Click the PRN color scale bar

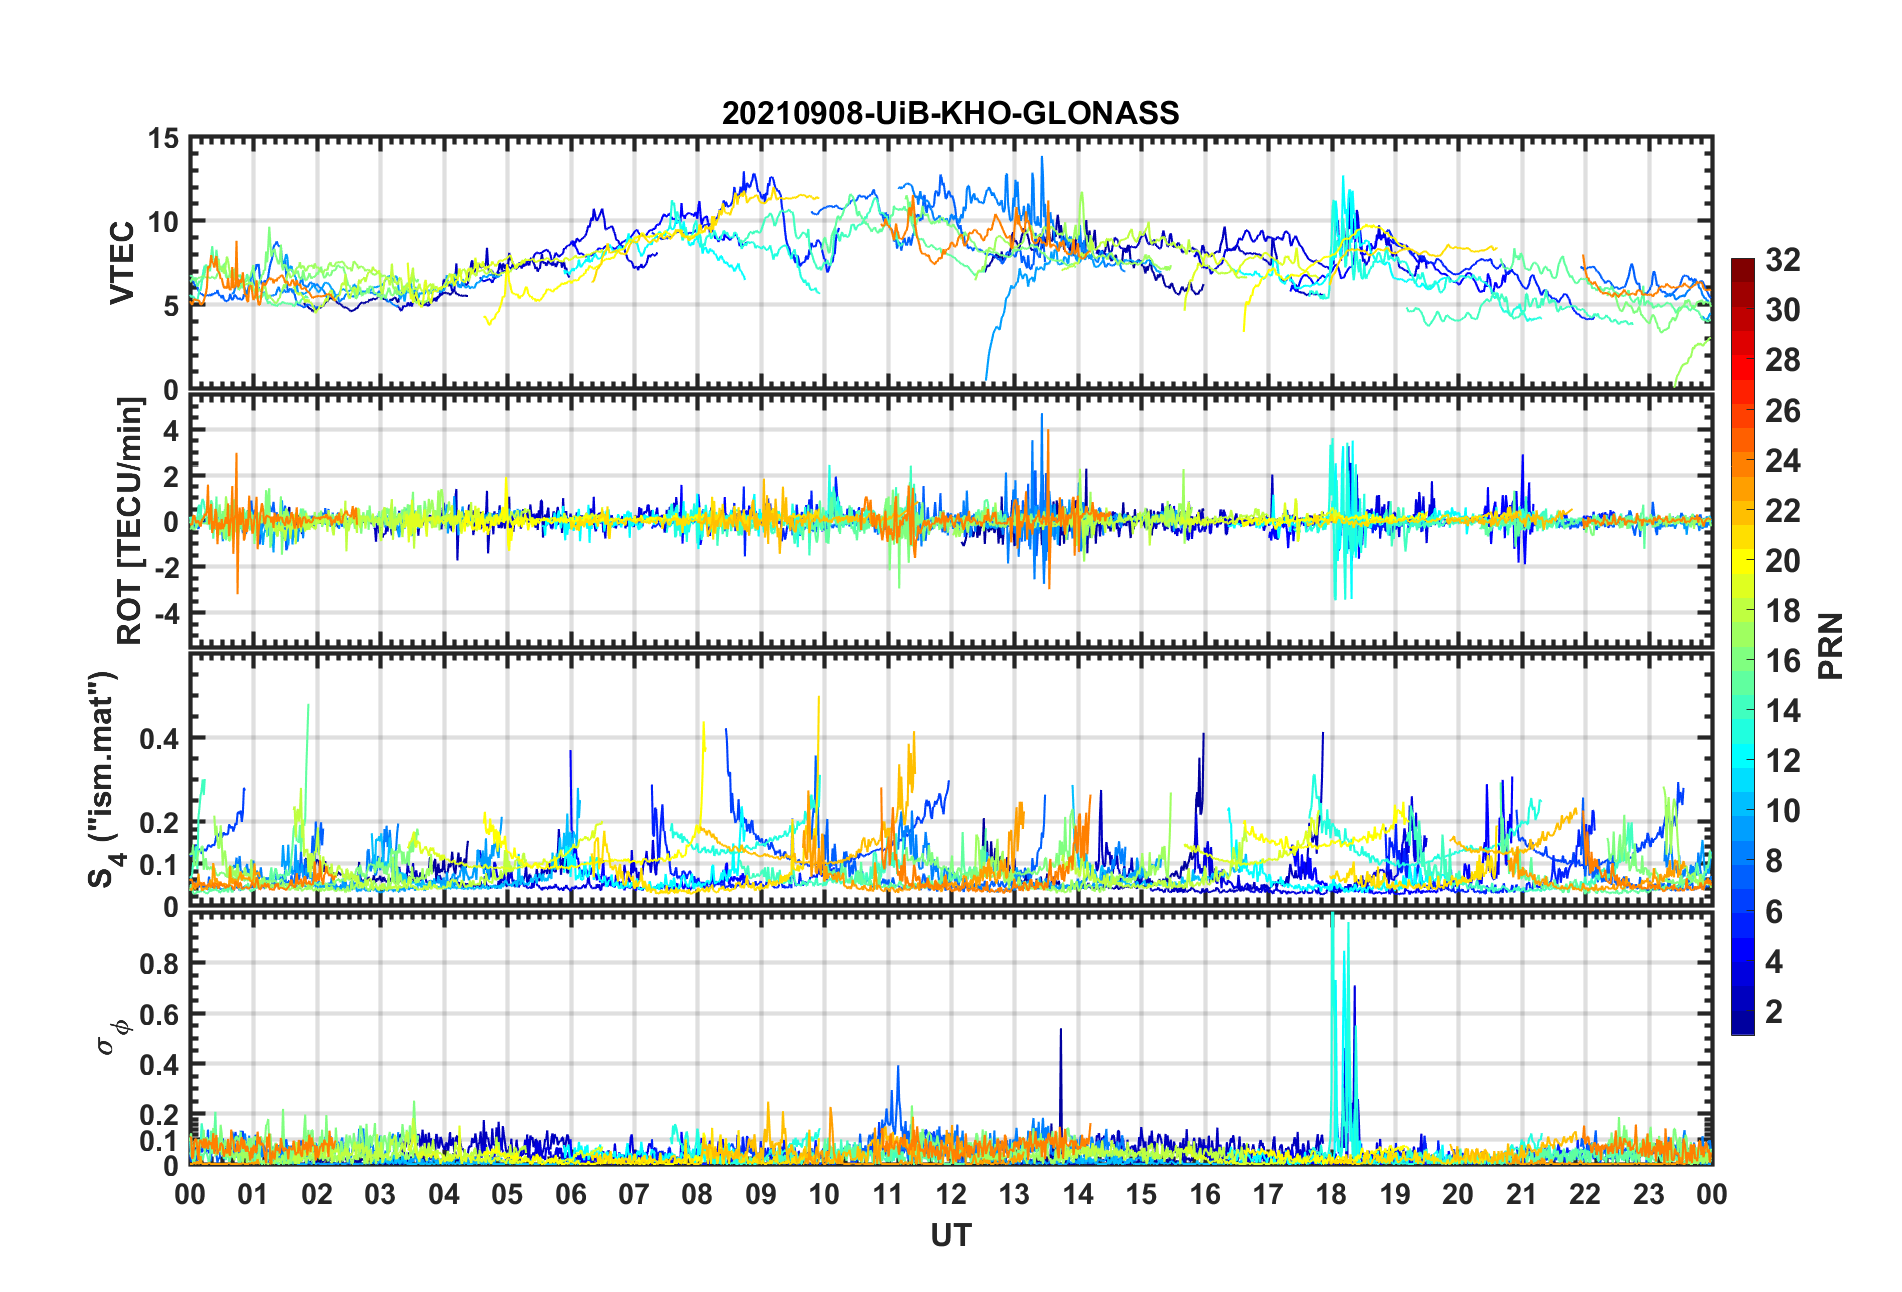[1742, 646]
